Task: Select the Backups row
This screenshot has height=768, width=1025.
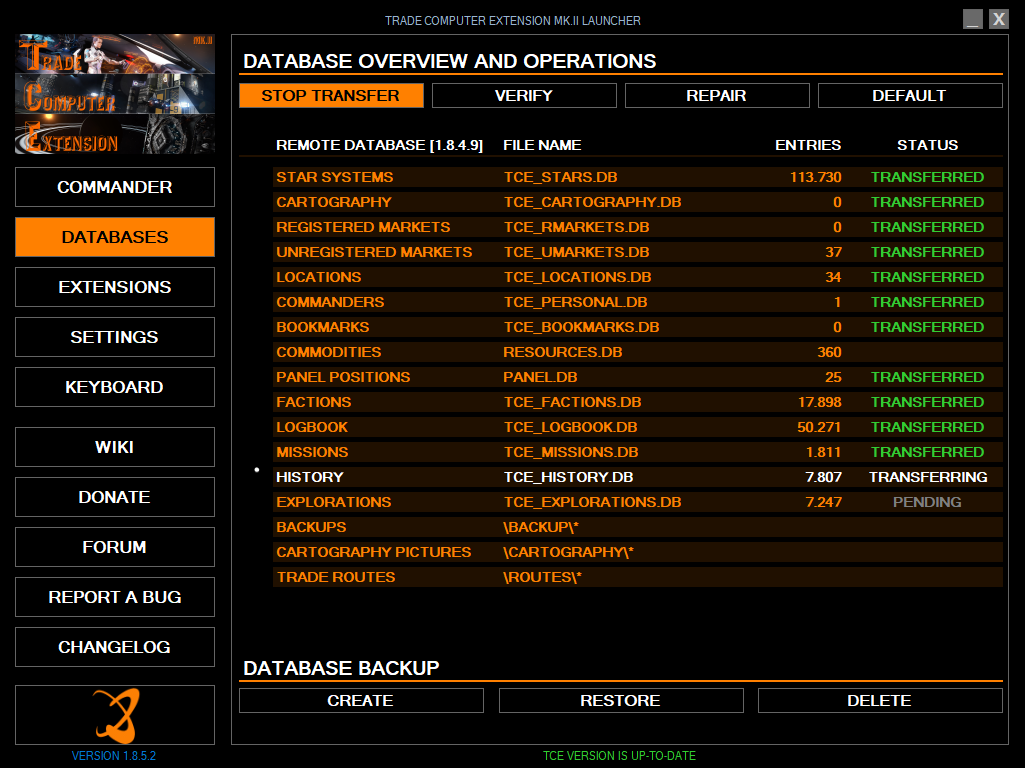Action: pyautogui.click(x=637, y=527)
